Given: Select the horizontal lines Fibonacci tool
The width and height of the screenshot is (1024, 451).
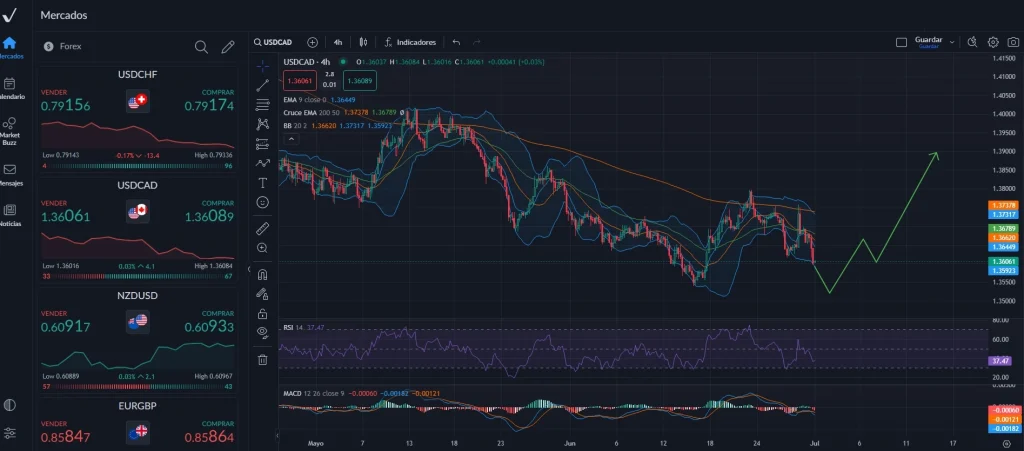Looking at the screenshot, I should [263, 104].
